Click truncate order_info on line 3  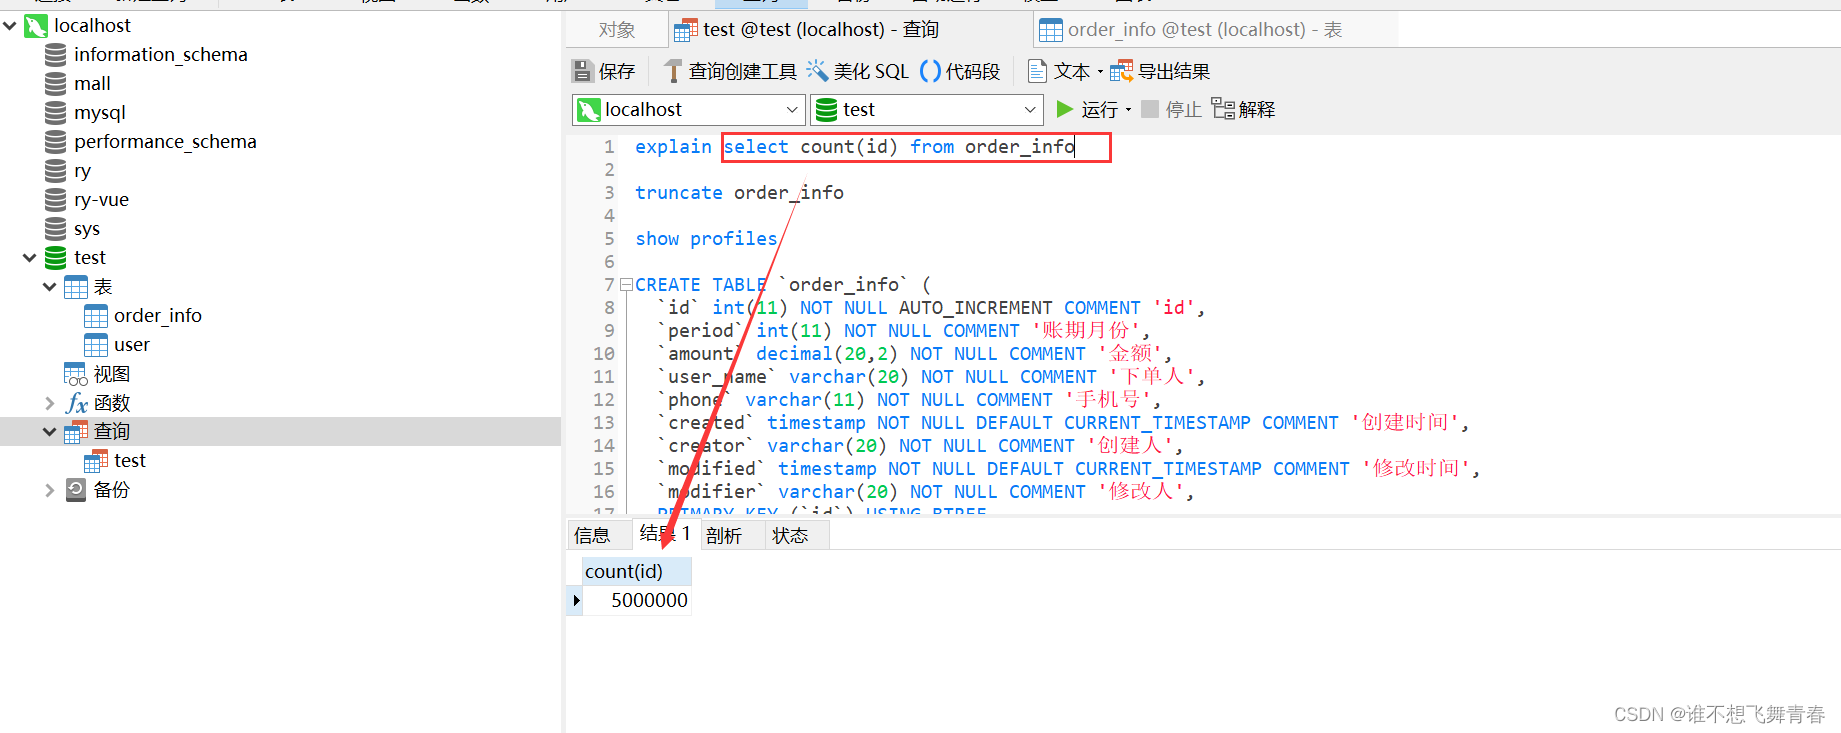(x=739, y=193)
